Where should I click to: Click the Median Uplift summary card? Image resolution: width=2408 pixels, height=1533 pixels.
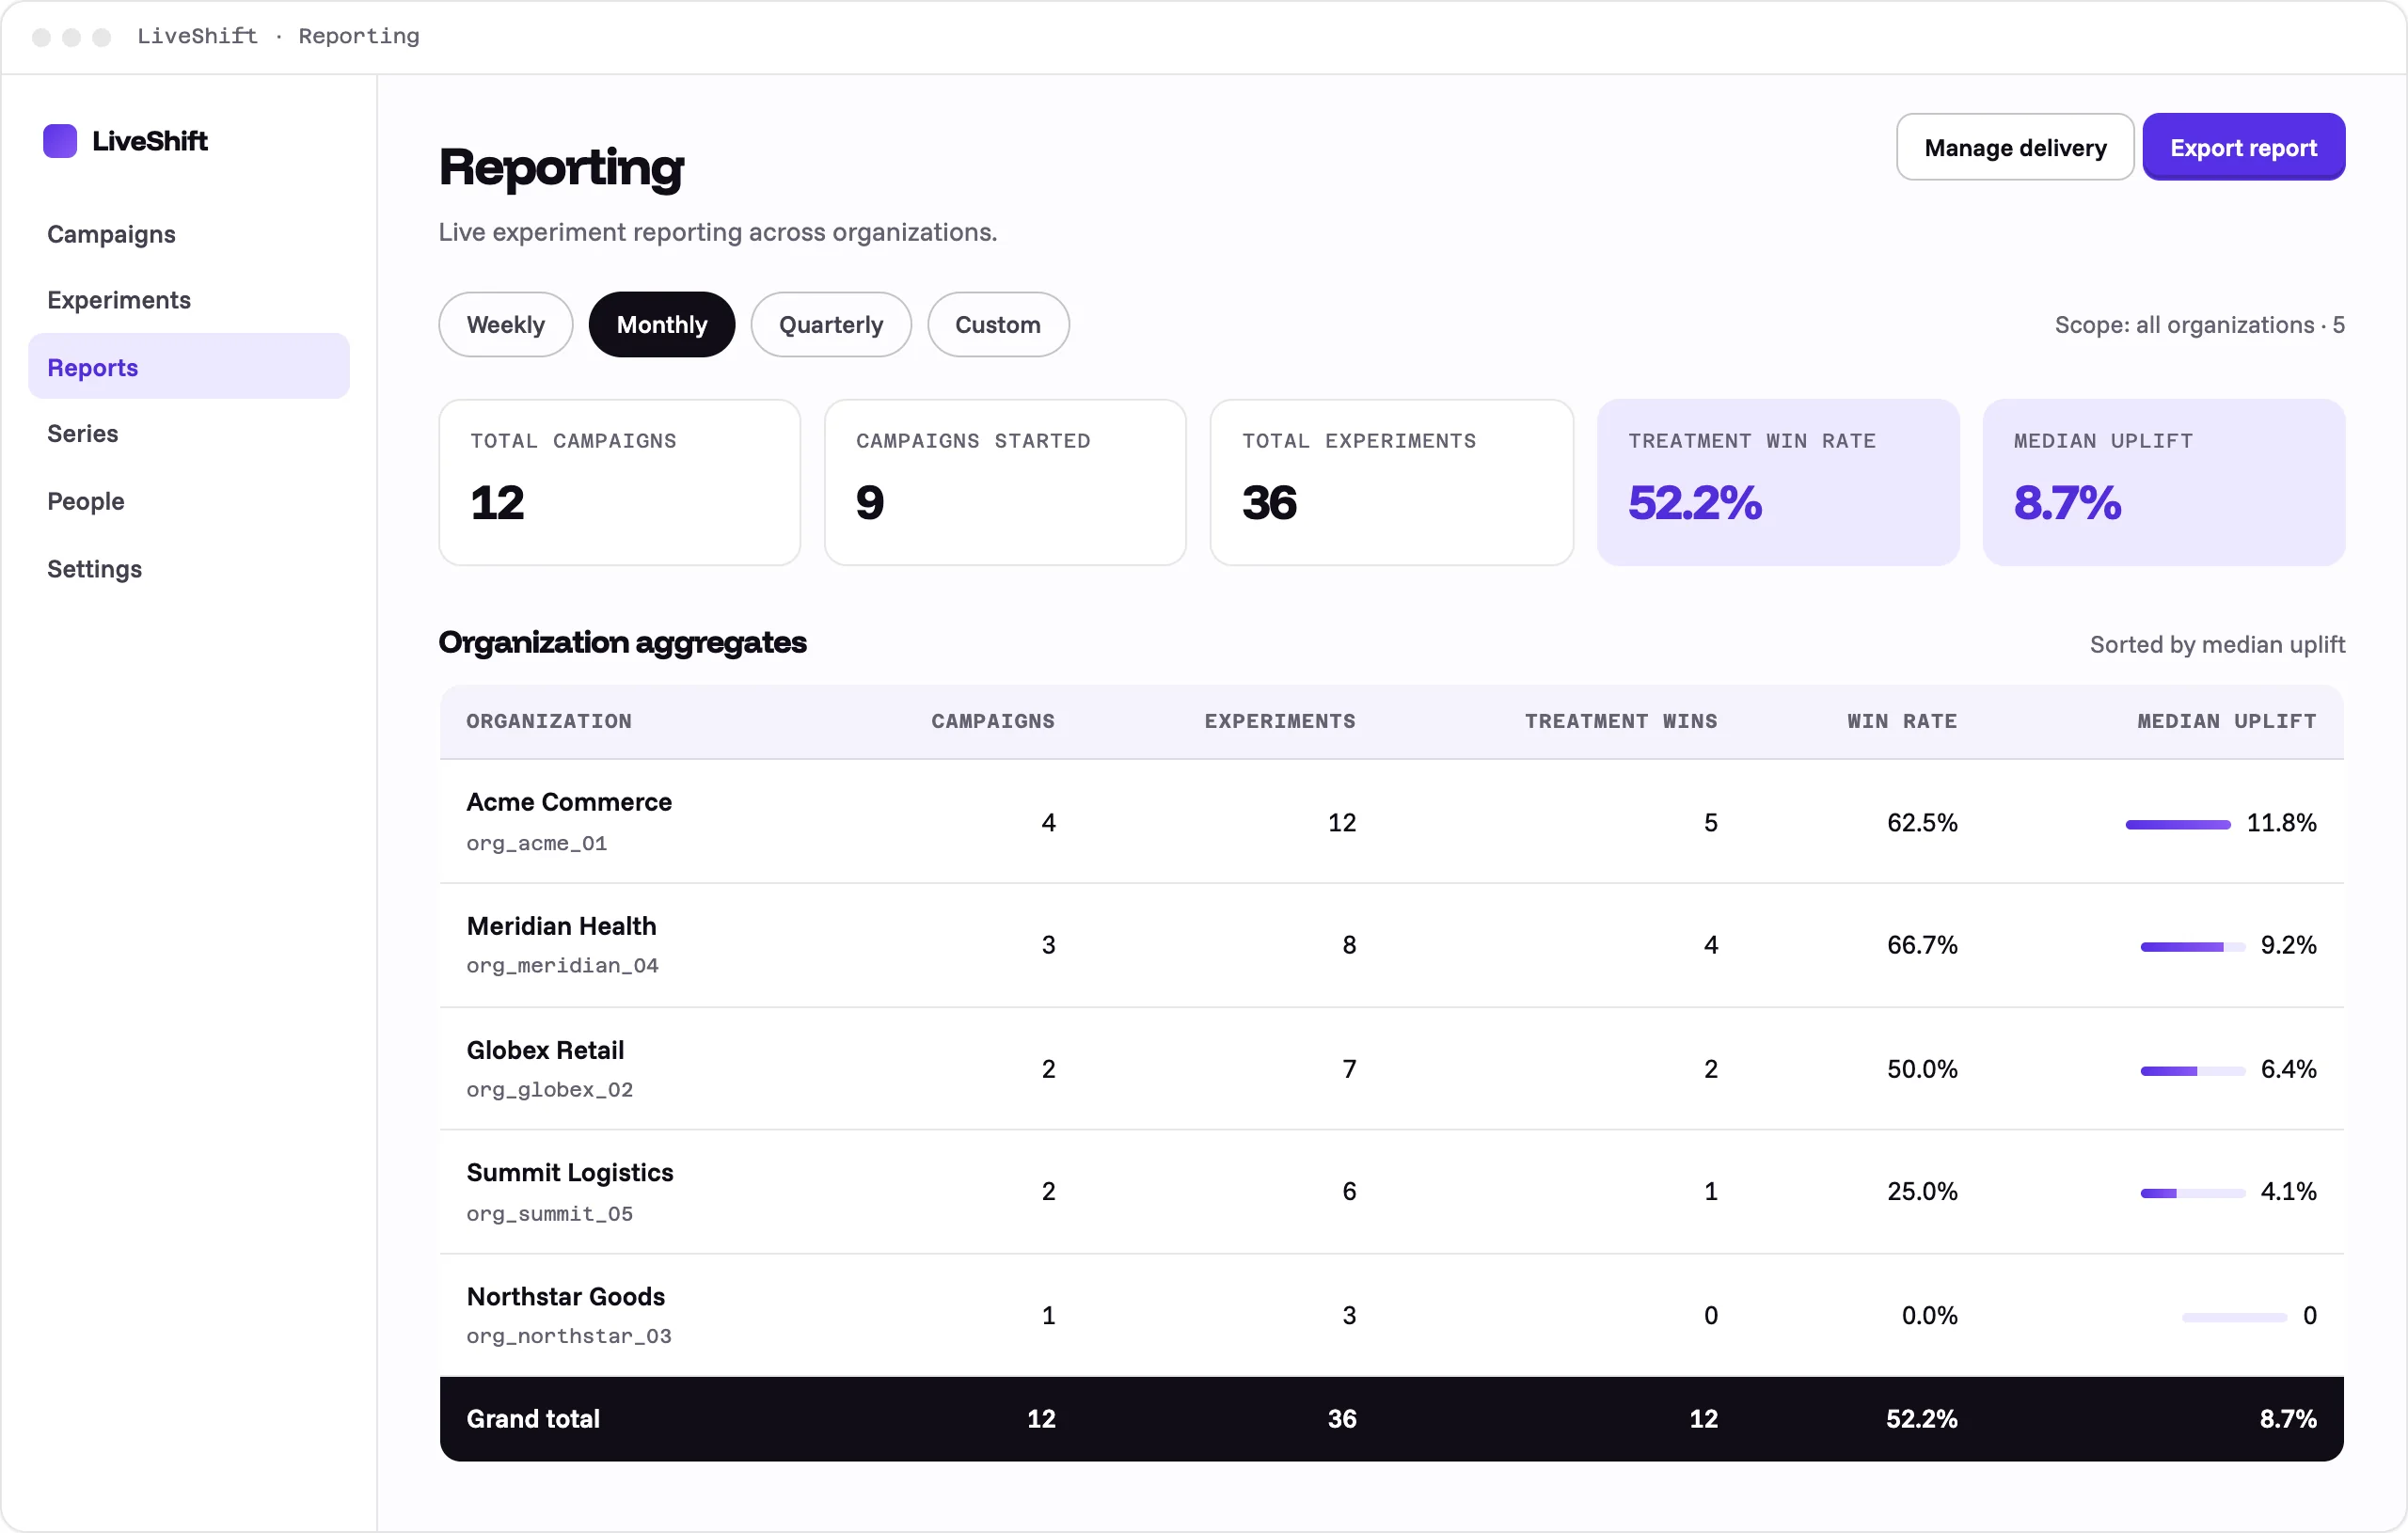click(2164, 483)
